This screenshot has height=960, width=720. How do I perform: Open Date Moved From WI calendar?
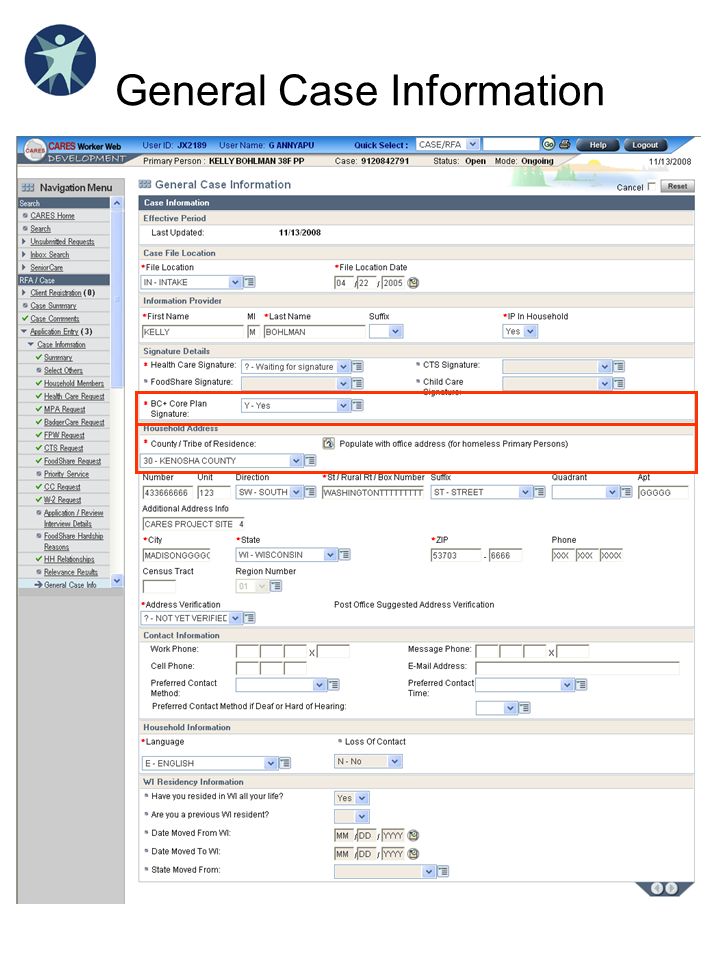point(413,835)
